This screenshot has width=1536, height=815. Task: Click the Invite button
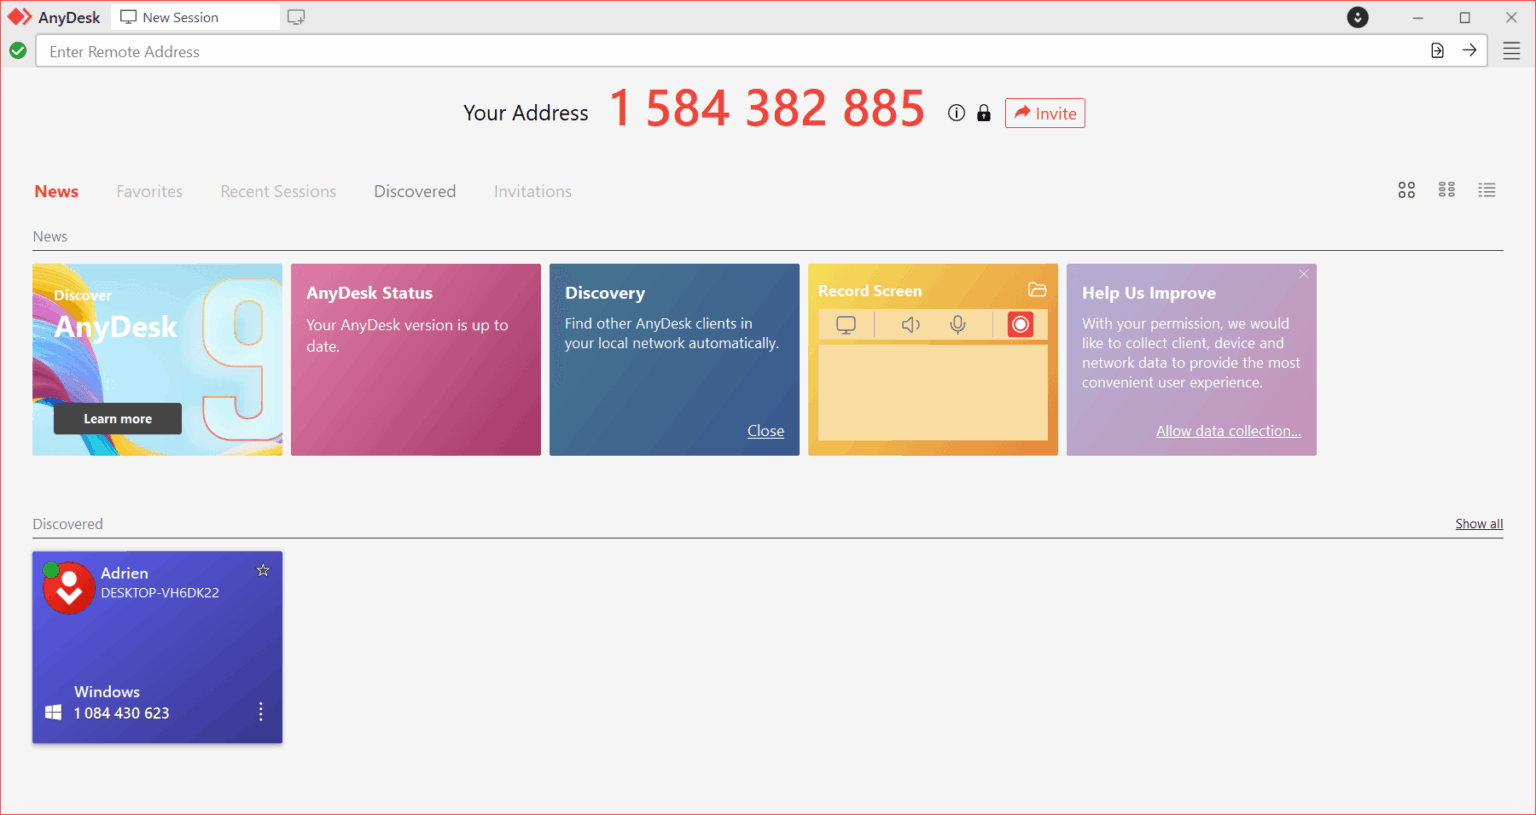[x=1045, y=113]
